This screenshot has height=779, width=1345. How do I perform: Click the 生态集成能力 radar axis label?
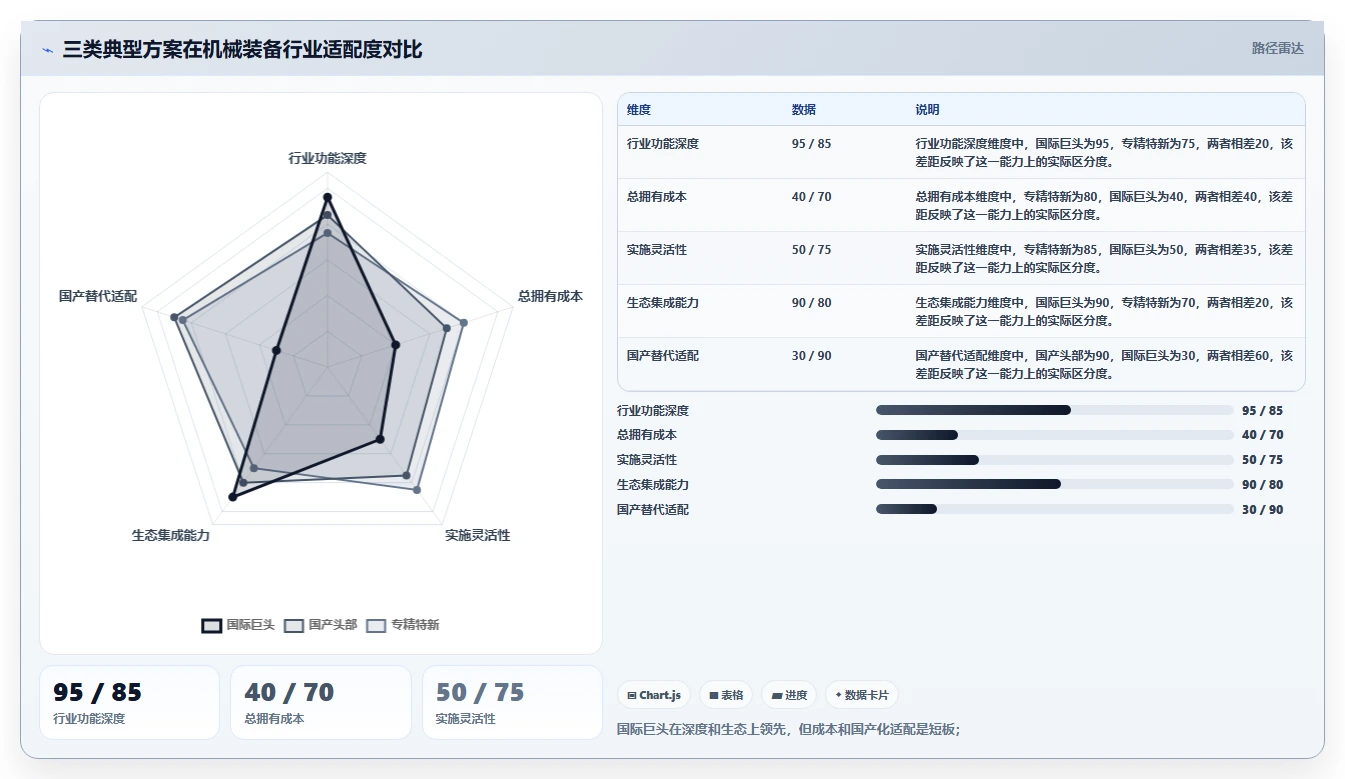coord(171,535)
